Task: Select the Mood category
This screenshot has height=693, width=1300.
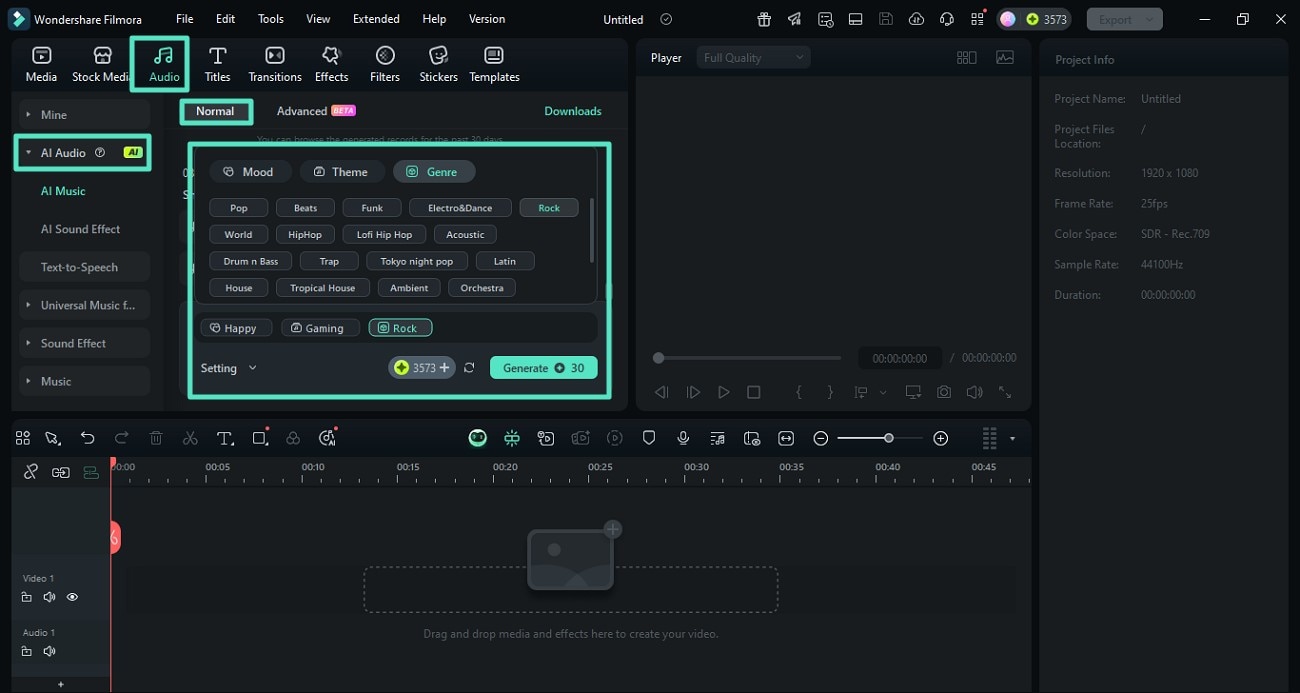Action: click(x=249, y=172)
